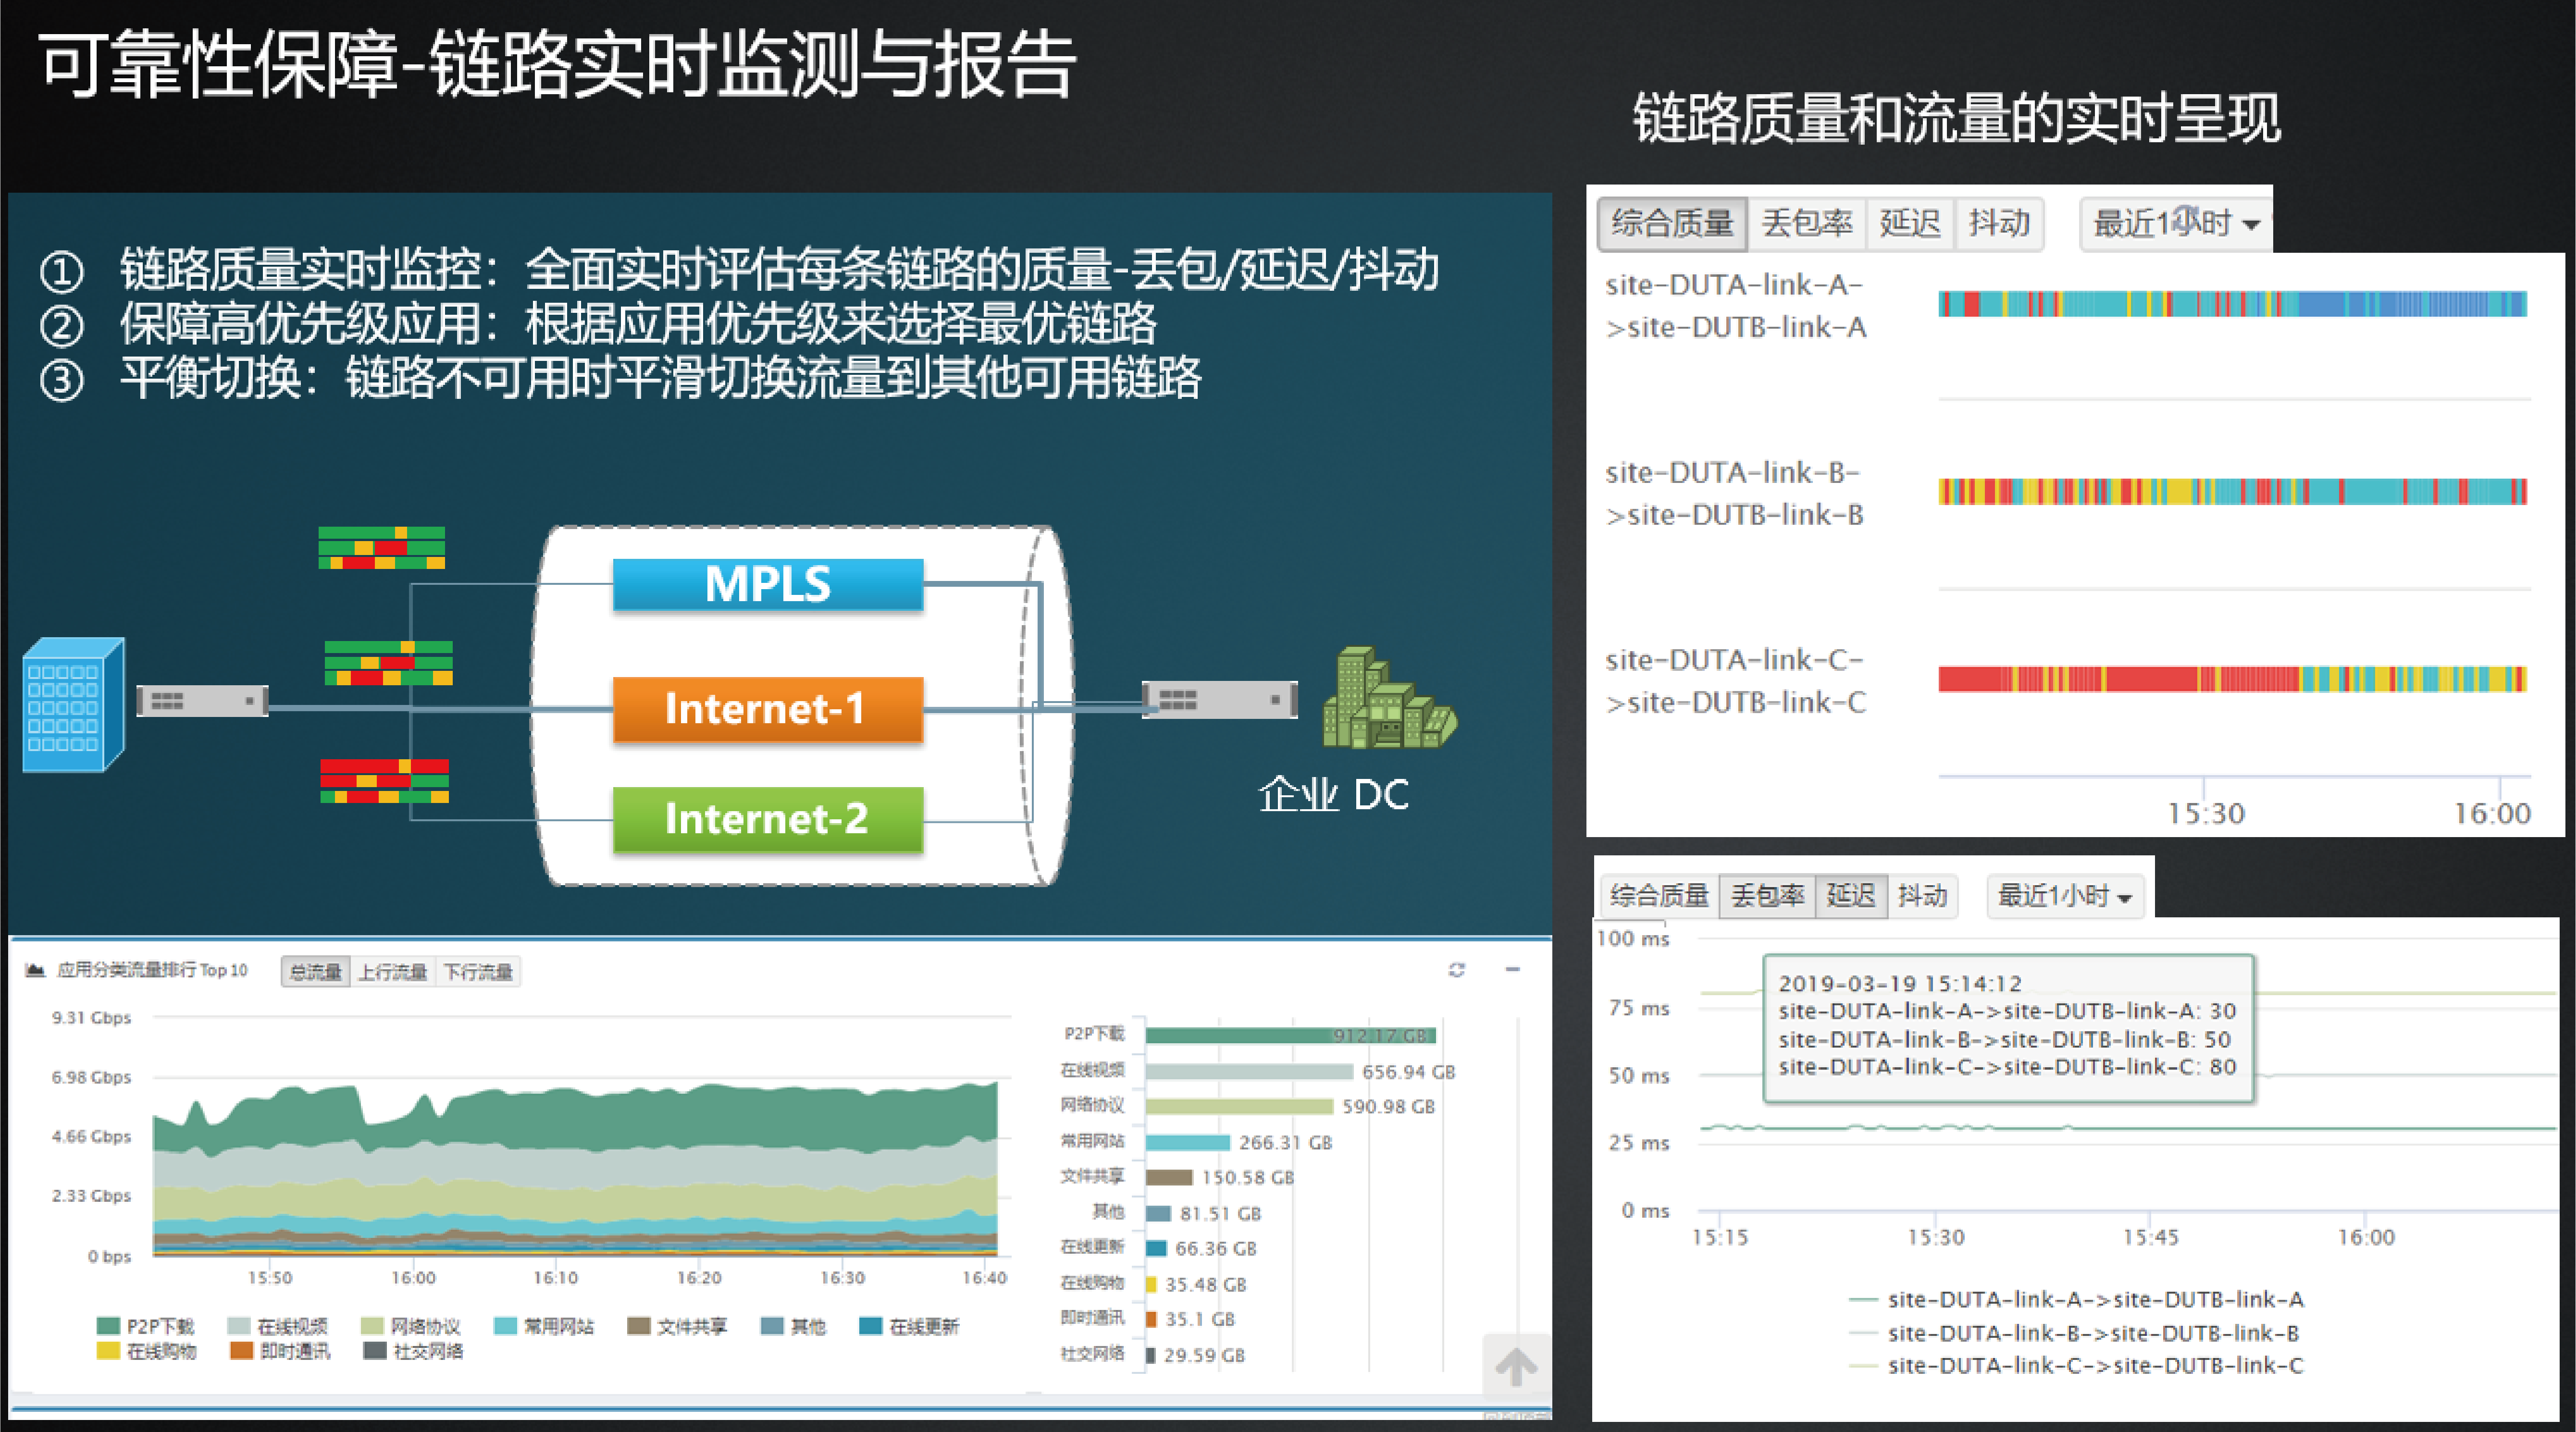This screenshot has width=2576, height=1432.
Task: Click the 网络协议 590.98 GB bar
Action: [x=1239, y=1106]
